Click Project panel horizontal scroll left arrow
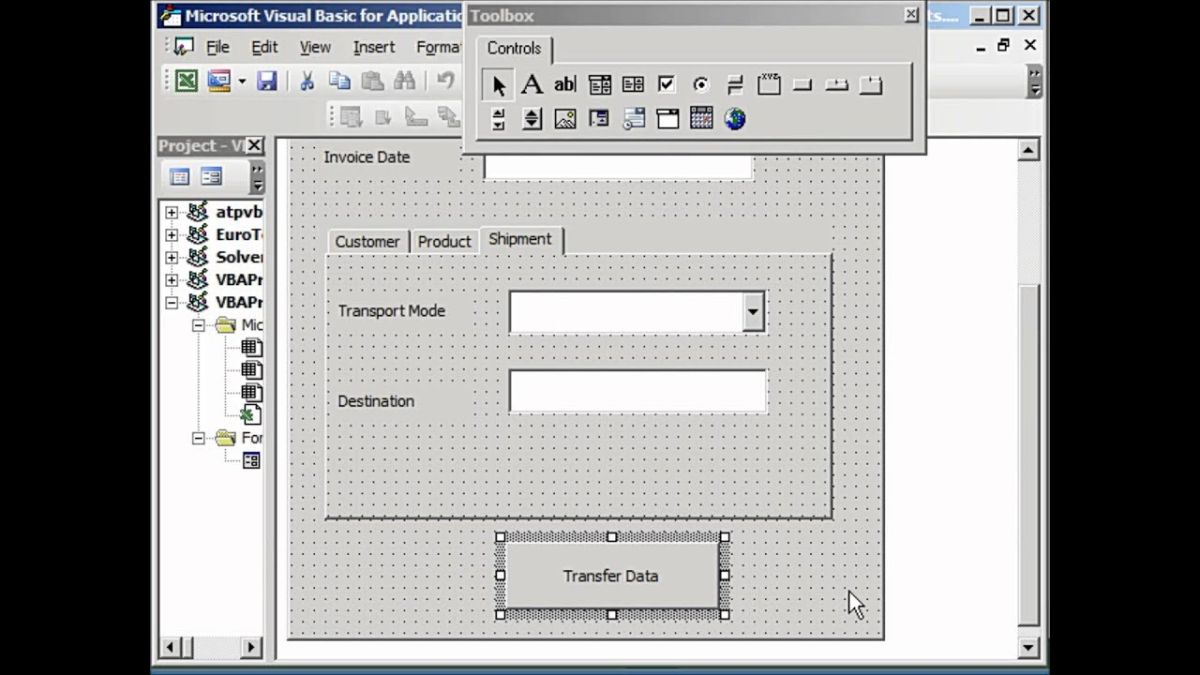 click(171, 648)
